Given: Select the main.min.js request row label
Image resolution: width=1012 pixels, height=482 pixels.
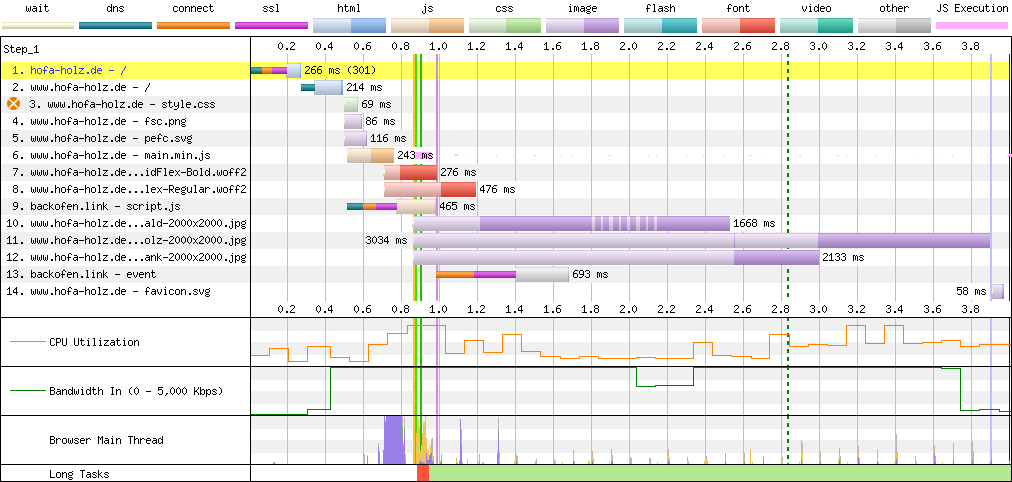Looking at the screenshot, I should [x=111, y=156].
